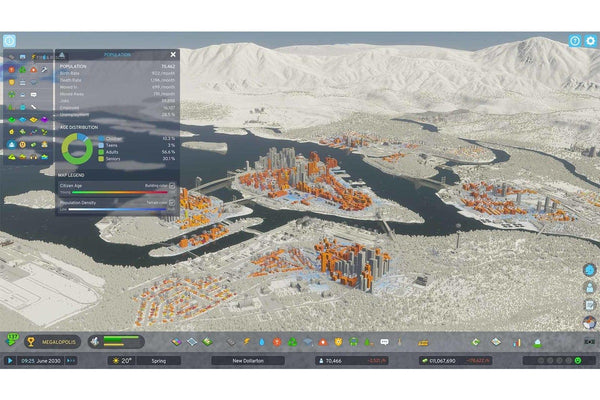The width and height of the screenshot is (600, 400).
Task: Click the Spring season indicator
Action: coord(158,361)
